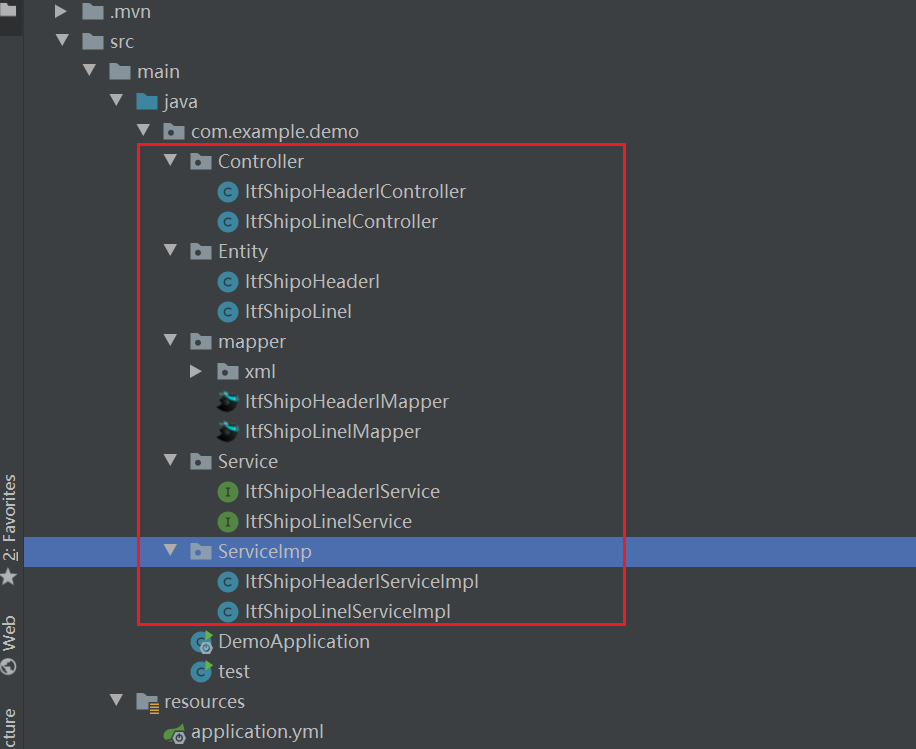Click the blue java source folder icon
Screen dimensions: 916x749
[x=147, y=101]
